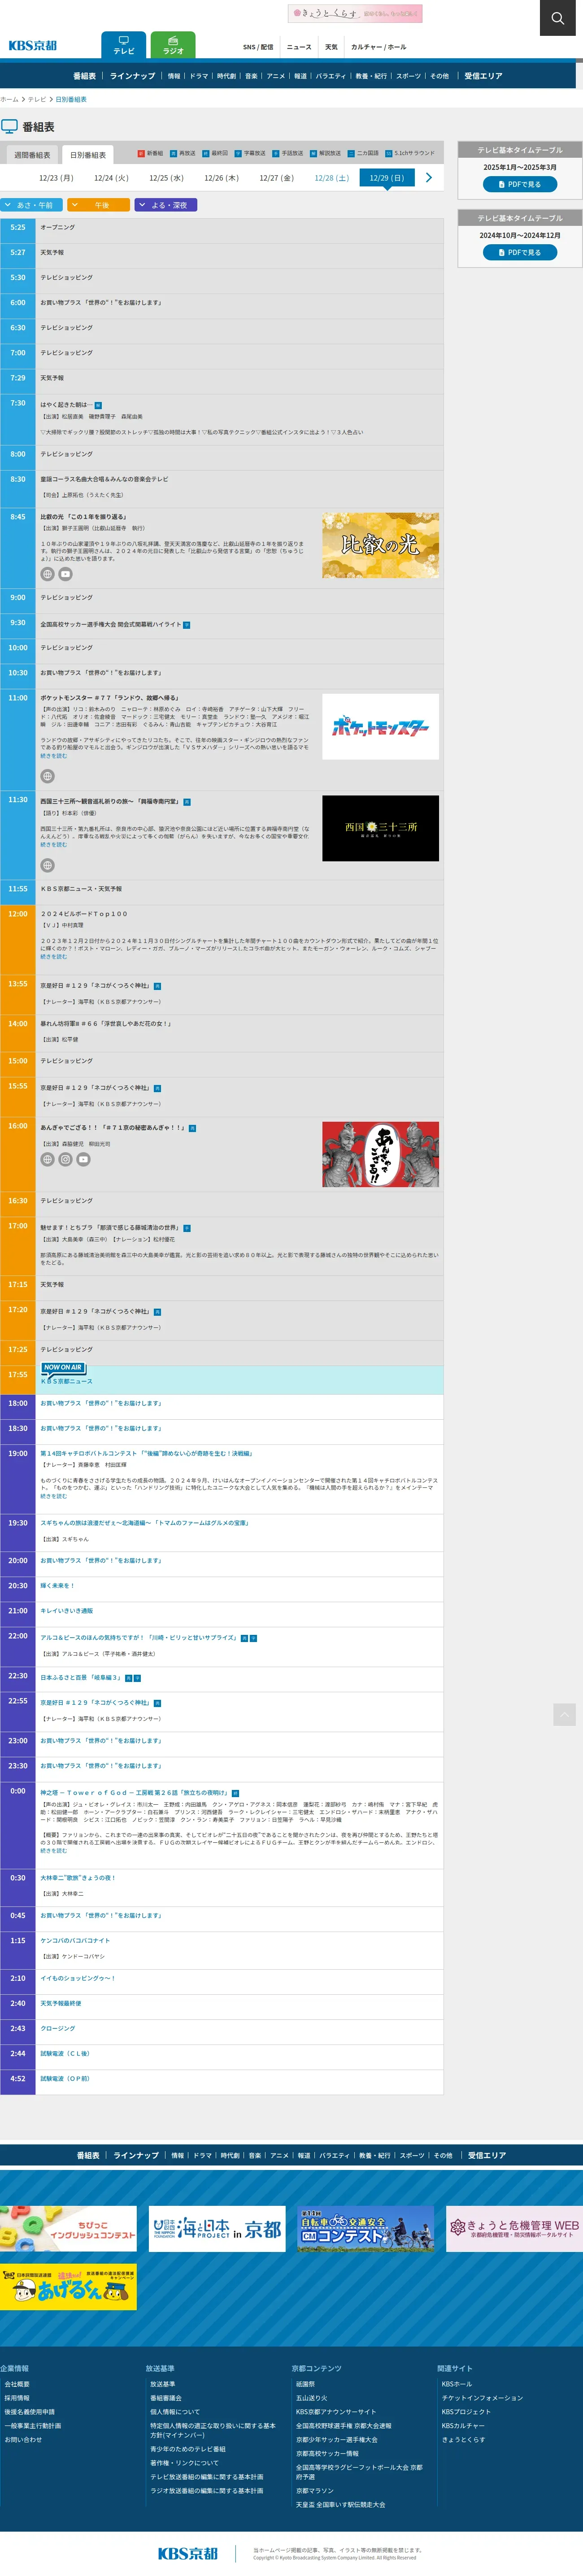Image resolution: width=583 pixels, height=2576 pixels.
Task: Open ケンコバのバコバコナイト program link
Action: [75, 1940]
